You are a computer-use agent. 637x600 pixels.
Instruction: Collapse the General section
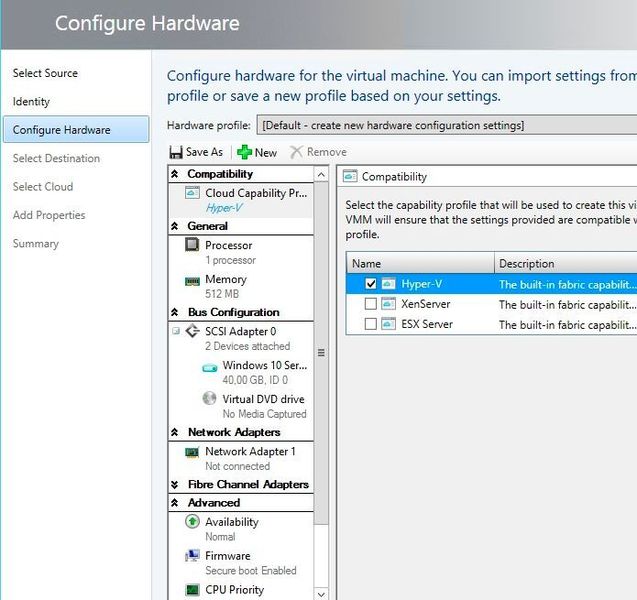tap(175, 226)
